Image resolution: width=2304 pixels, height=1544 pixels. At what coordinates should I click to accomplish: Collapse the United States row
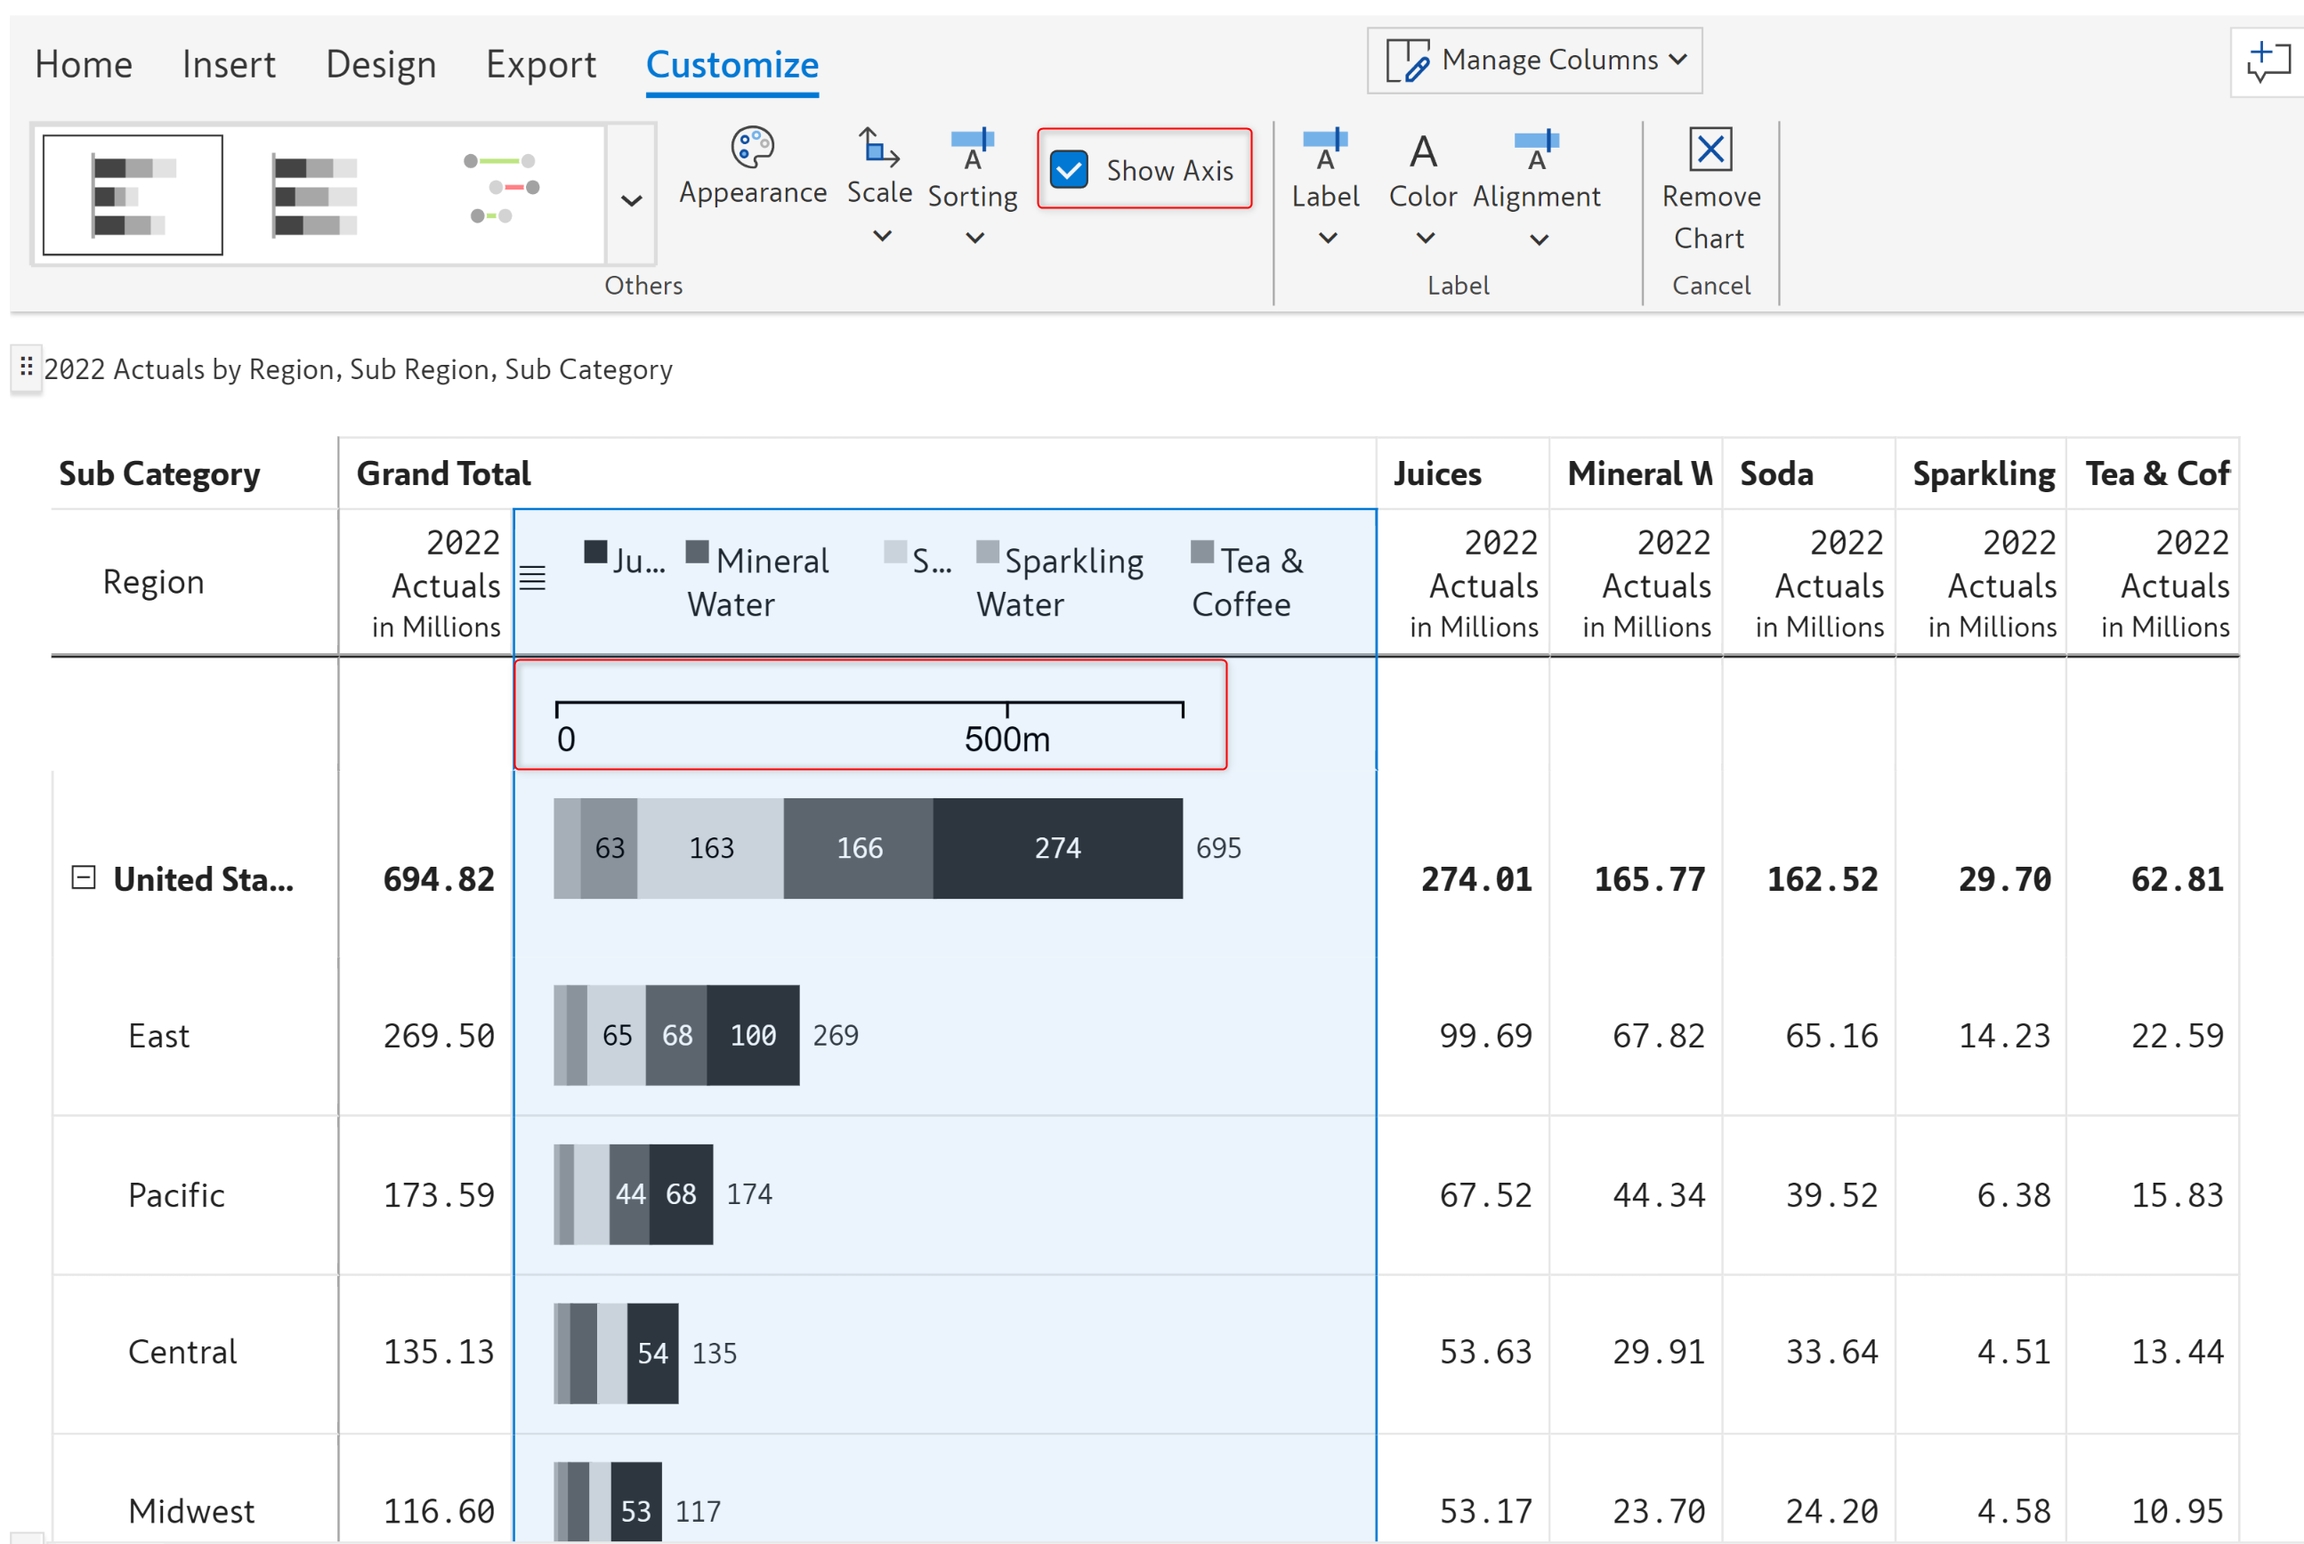(84, 878)
